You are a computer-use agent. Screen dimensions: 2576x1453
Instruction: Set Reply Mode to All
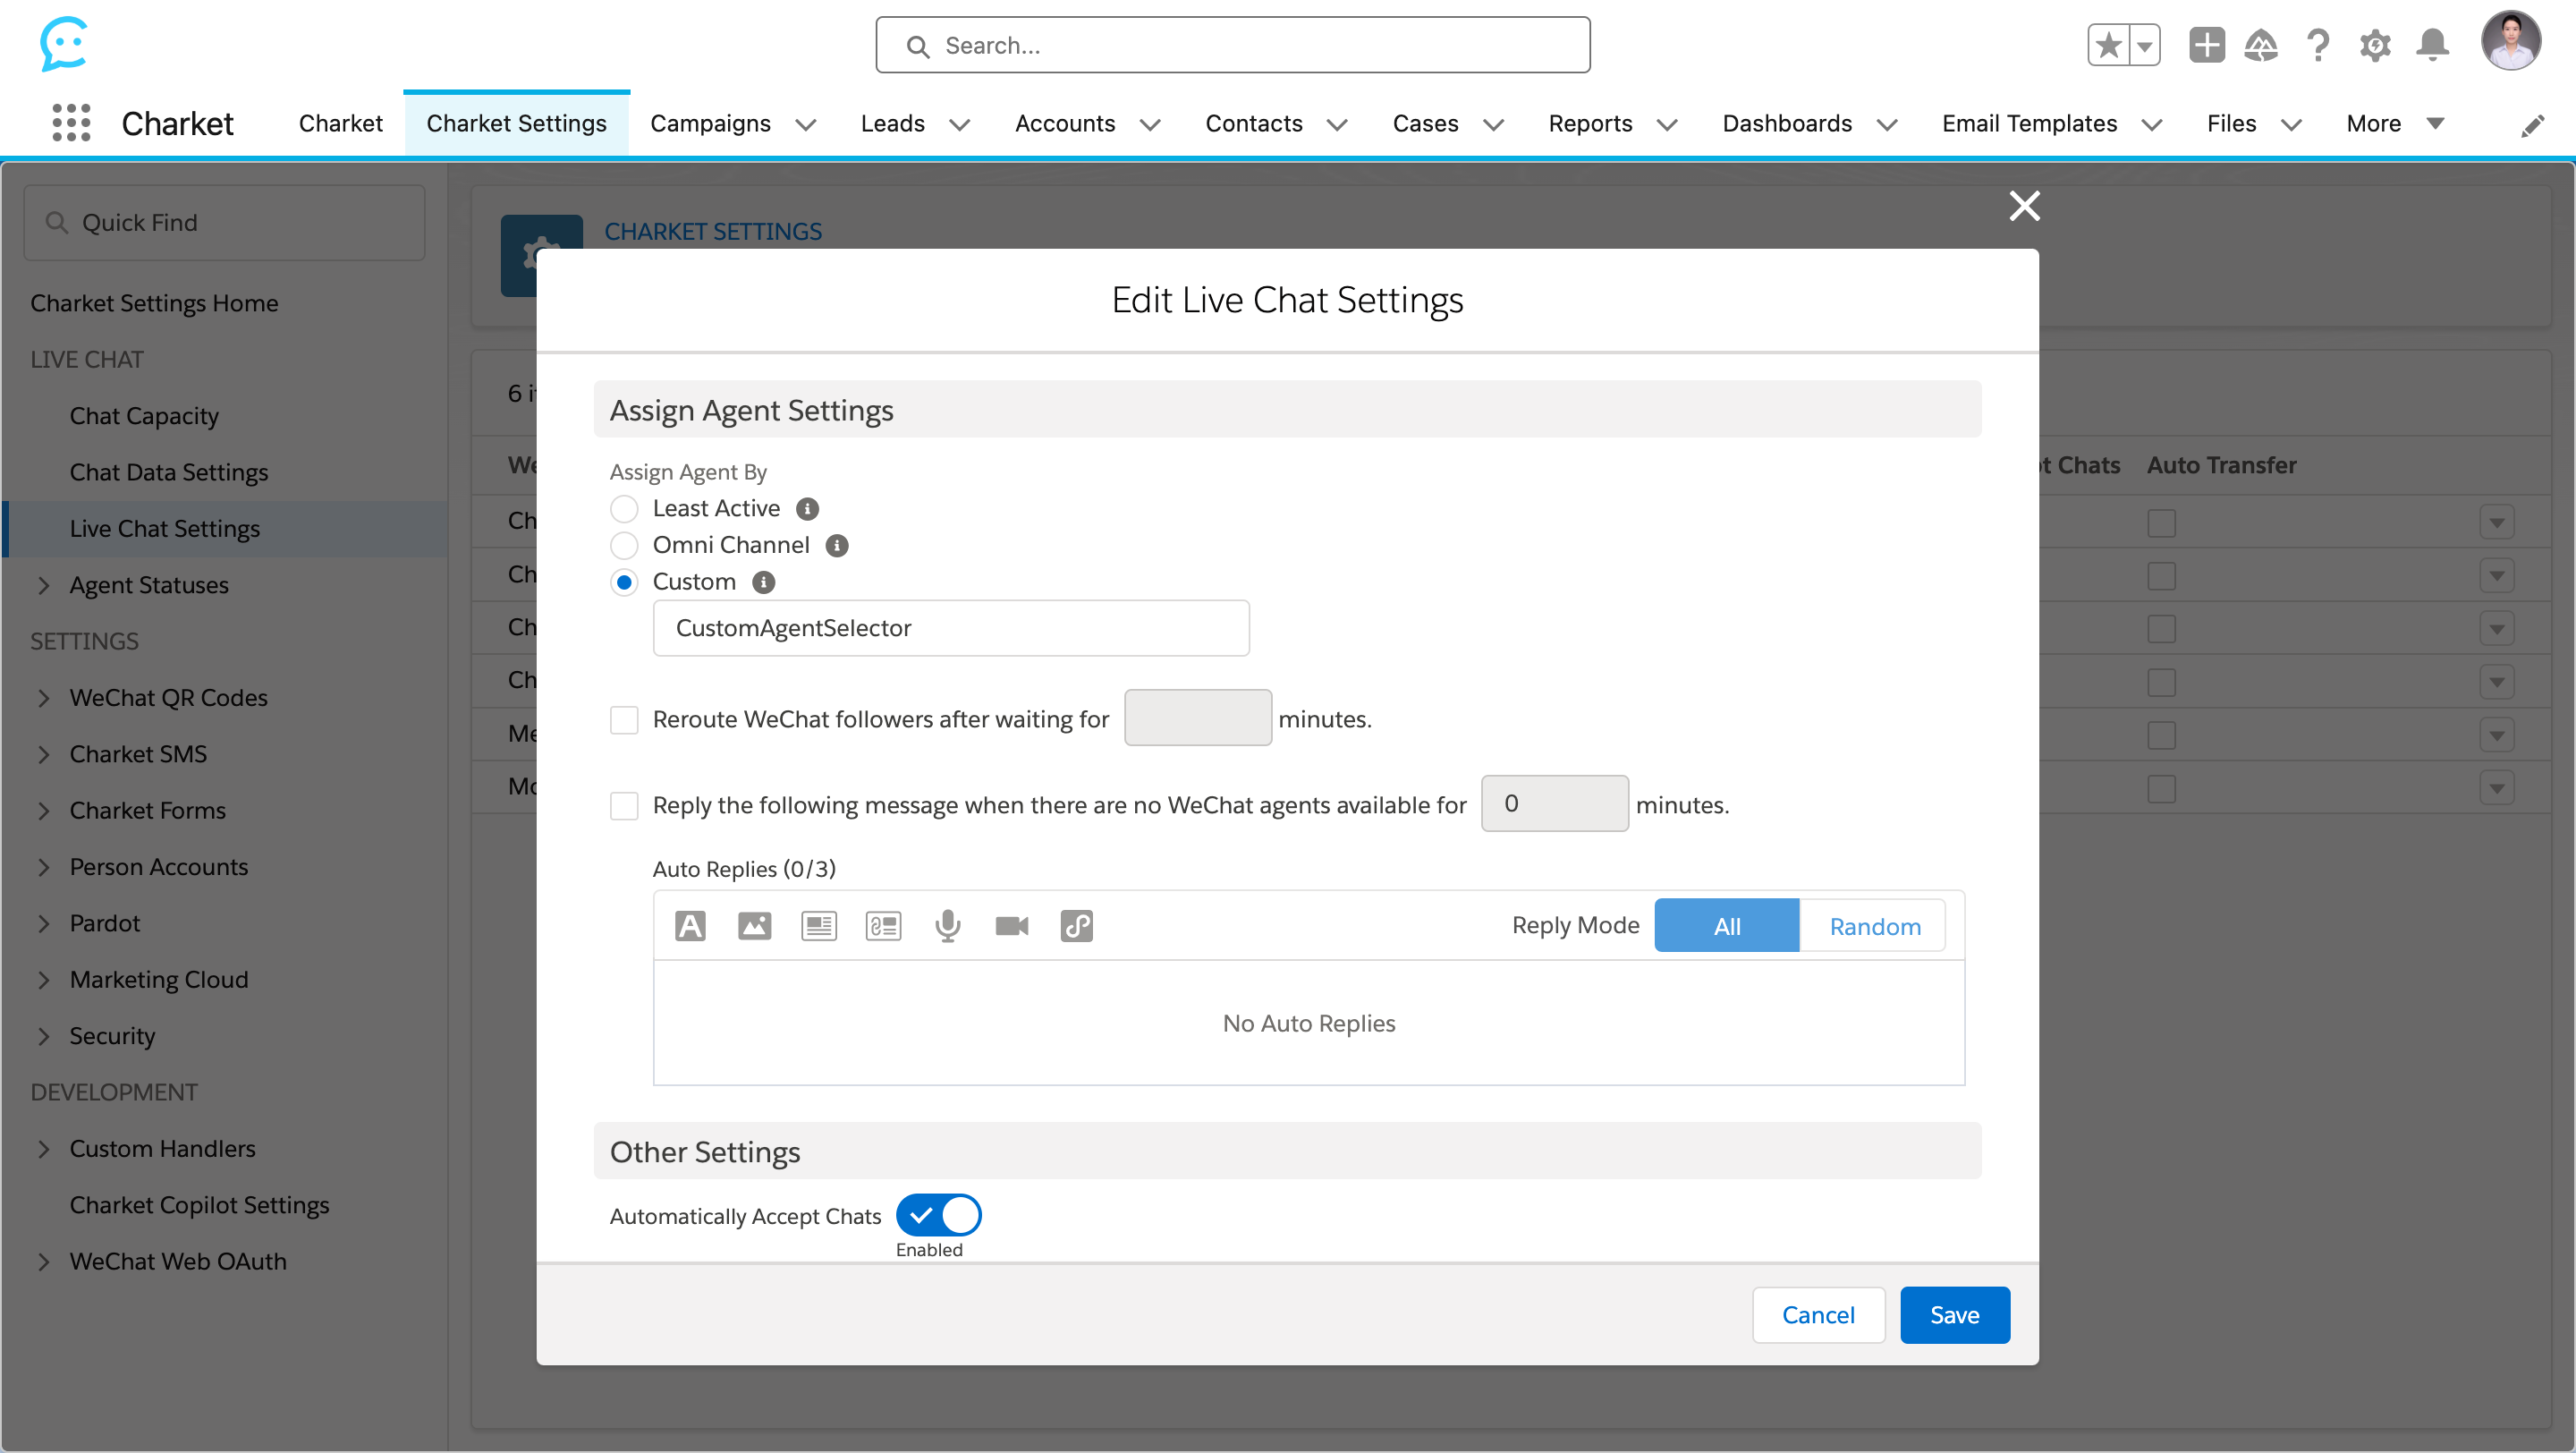tap(1727, 926)
